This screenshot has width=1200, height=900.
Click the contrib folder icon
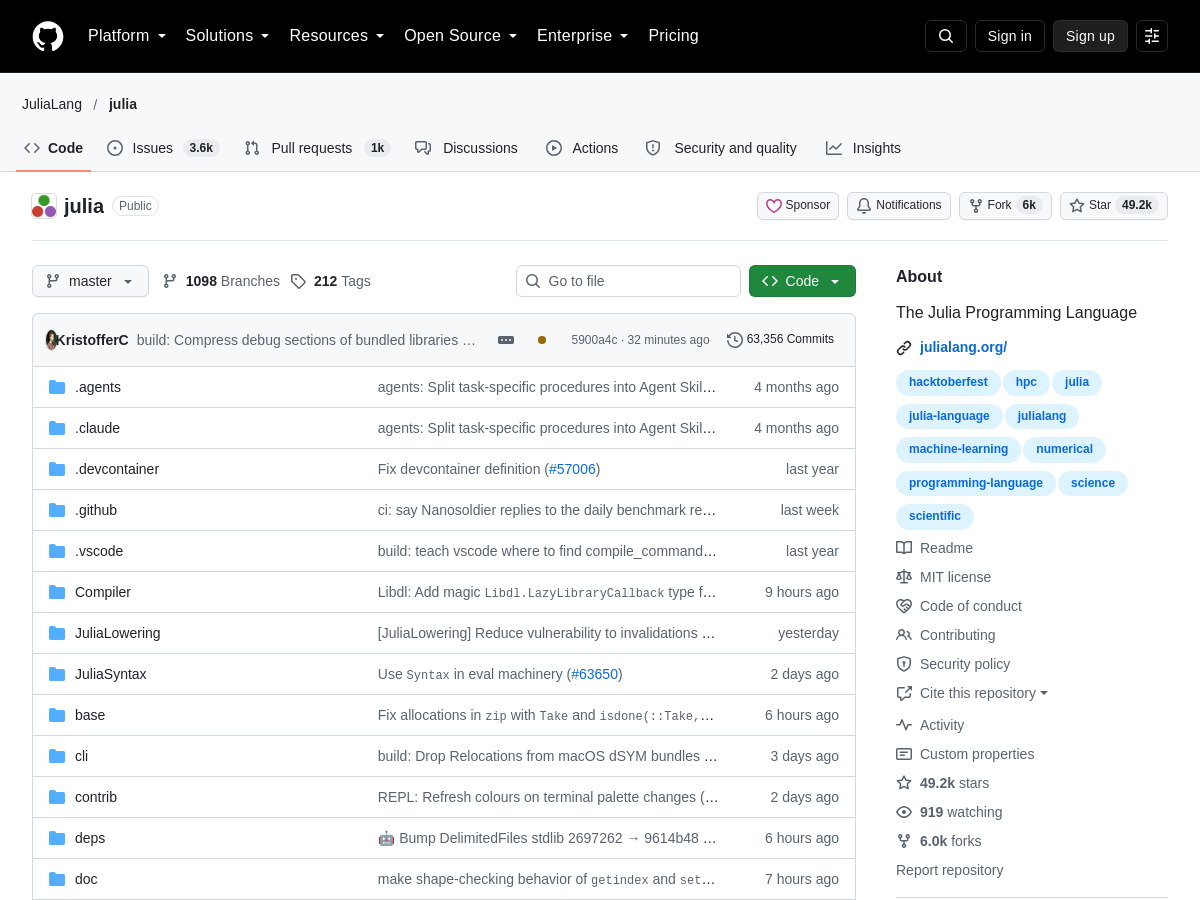pyautogui.click(x=57, y=797)
